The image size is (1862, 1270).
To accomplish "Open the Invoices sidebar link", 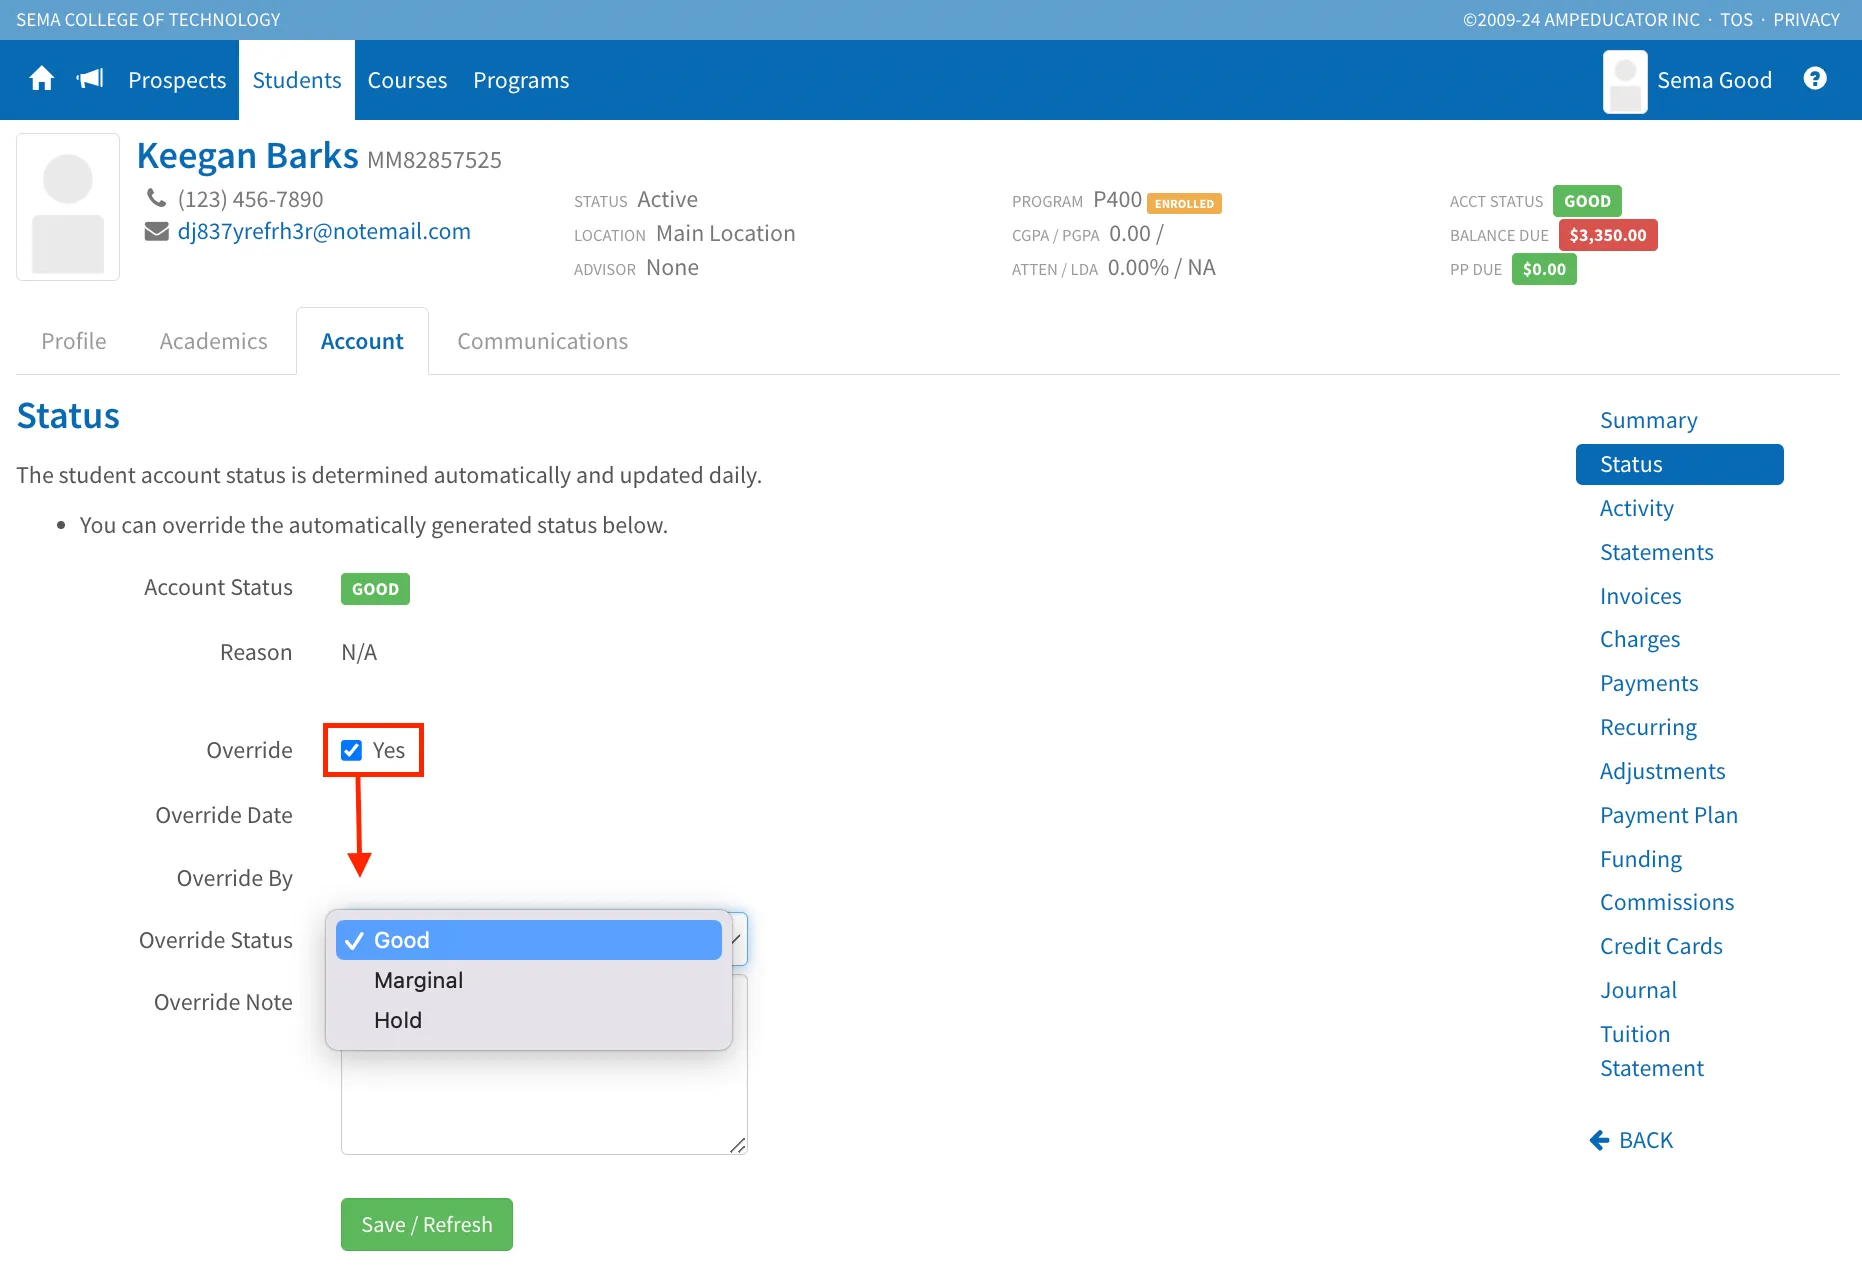I will (x=1641, y=596).
